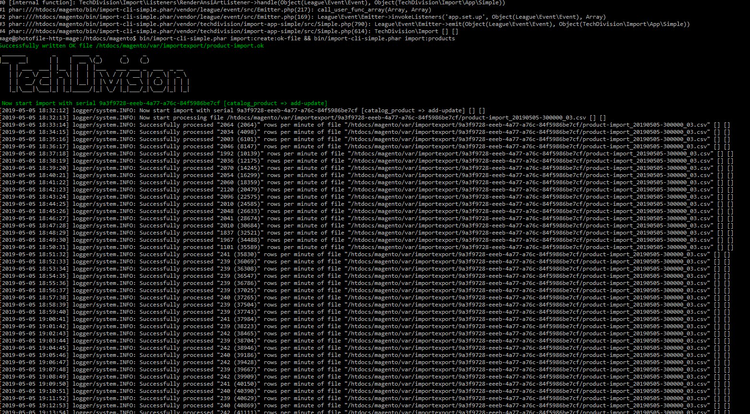Click log entry at 19:01:42
The height and width of the screenshot is (414, 750).
(365, 327)
